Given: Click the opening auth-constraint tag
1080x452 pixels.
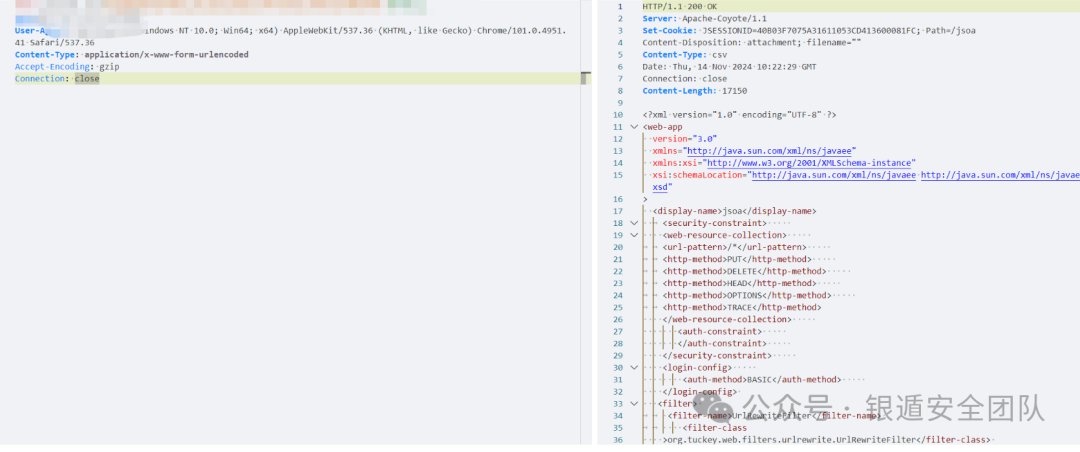Looking at the screenshot, I should (720, 331).
